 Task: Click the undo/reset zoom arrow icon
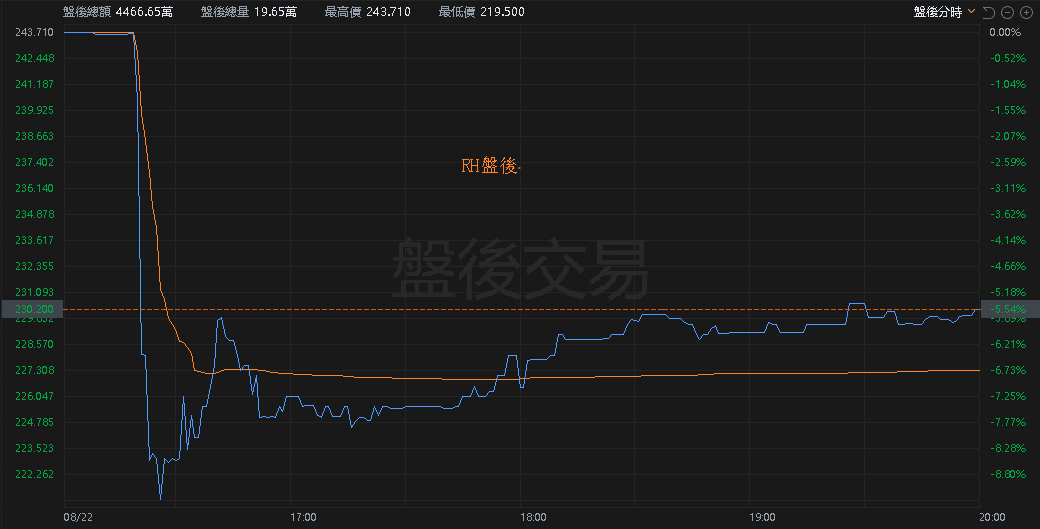pyautogui.click(x=988, y=12)
